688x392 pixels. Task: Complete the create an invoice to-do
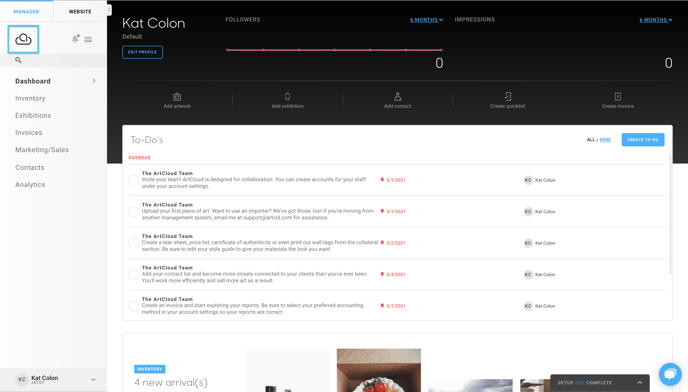134,306
